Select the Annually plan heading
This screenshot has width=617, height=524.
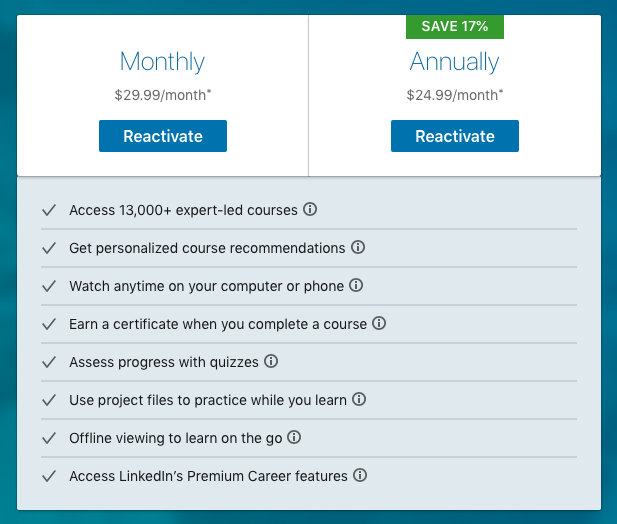click(x=455, y=61)
